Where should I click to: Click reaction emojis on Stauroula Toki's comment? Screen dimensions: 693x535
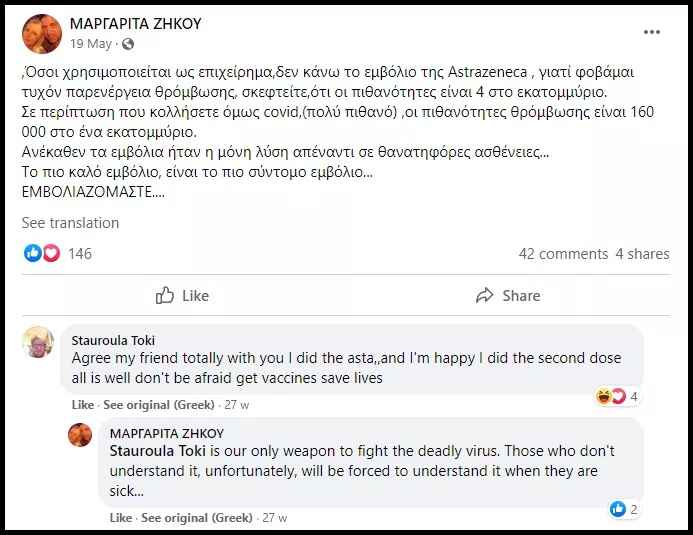610,397
